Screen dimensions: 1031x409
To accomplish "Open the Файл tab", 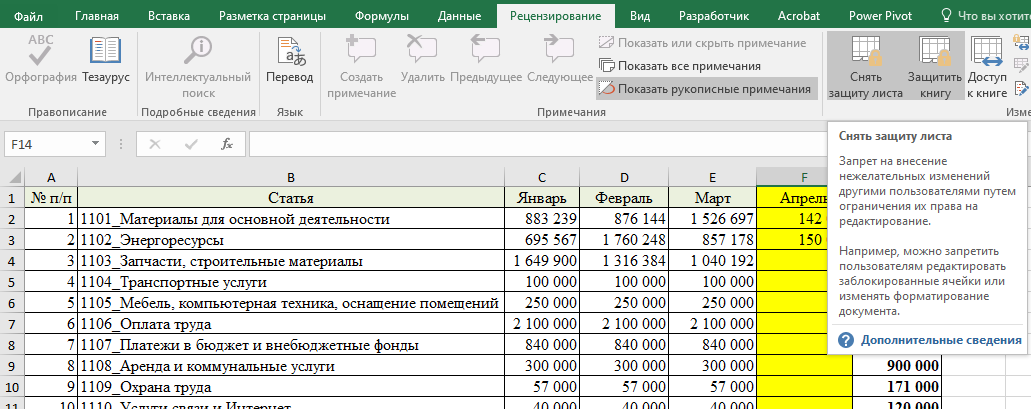I will coord(30,16).
